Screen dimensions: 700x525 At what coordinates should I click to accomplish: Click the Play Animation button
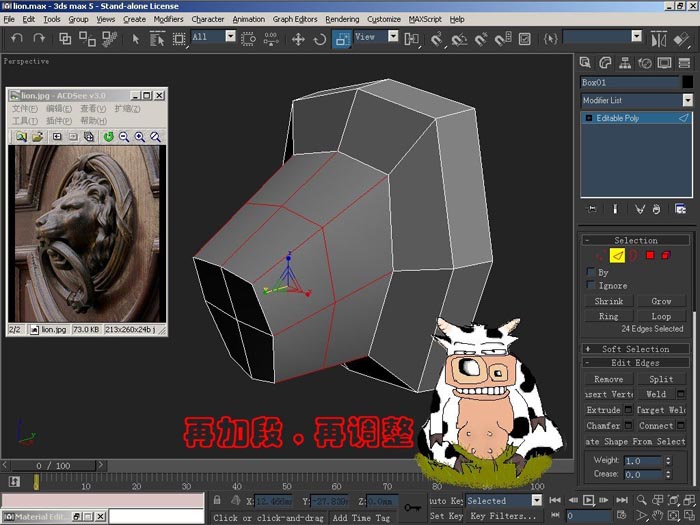click(588, 500)
